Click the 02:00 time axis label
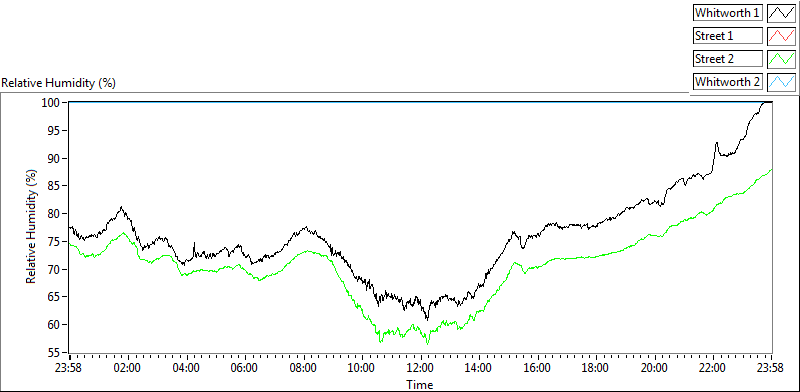Screen dimensions: 800x392 [128, 367]
